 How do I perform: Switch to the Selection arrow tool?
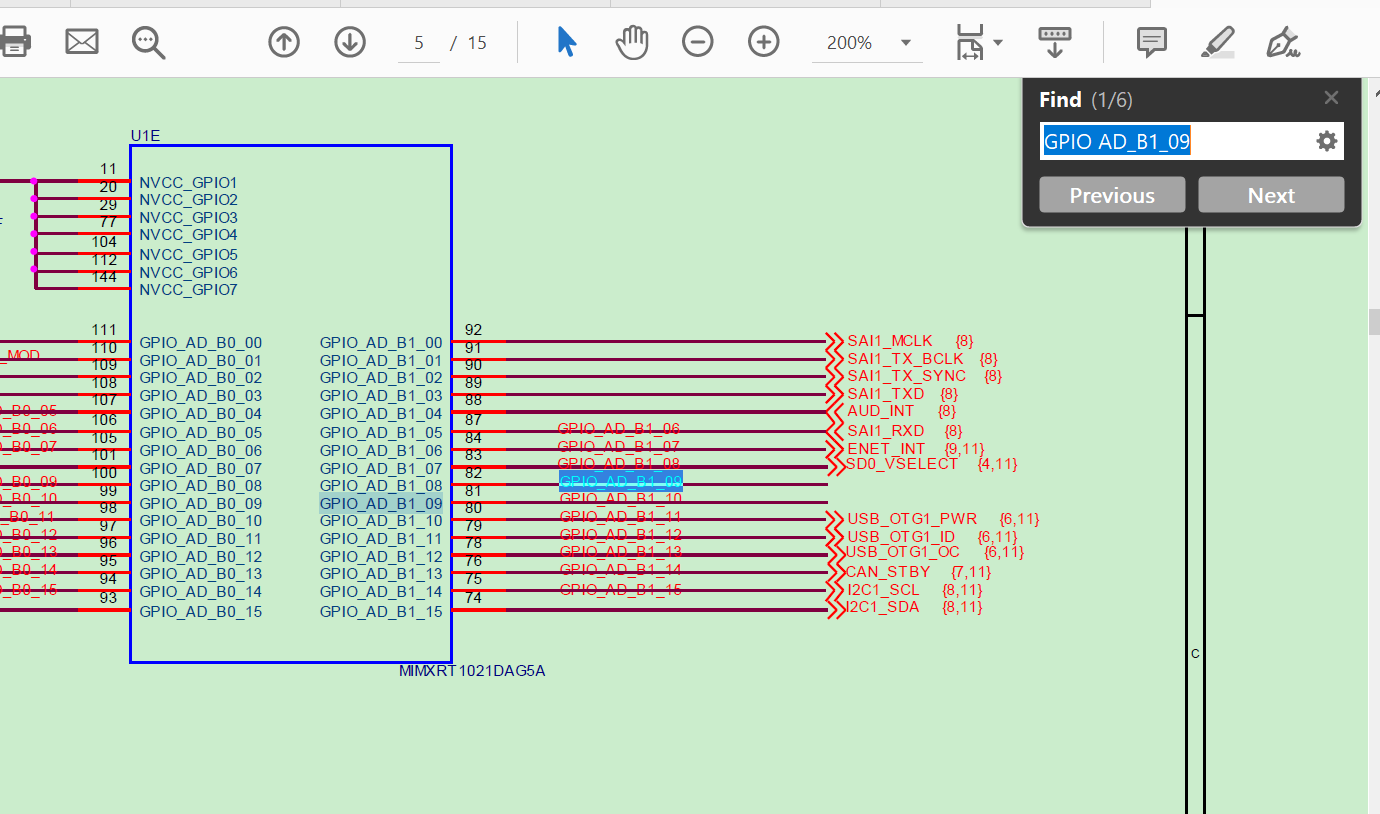pos(565,42)
